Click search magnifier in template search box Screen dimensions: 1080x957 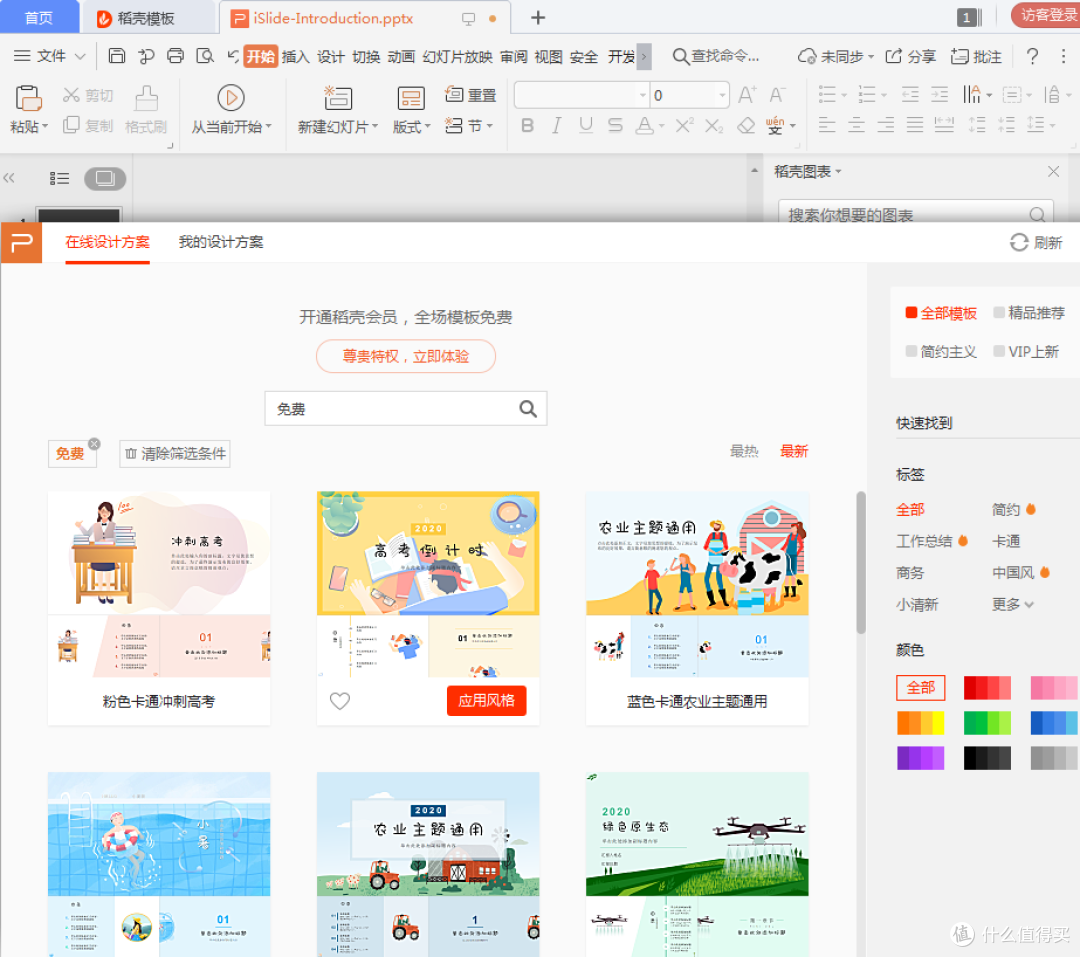pos(528,409)
